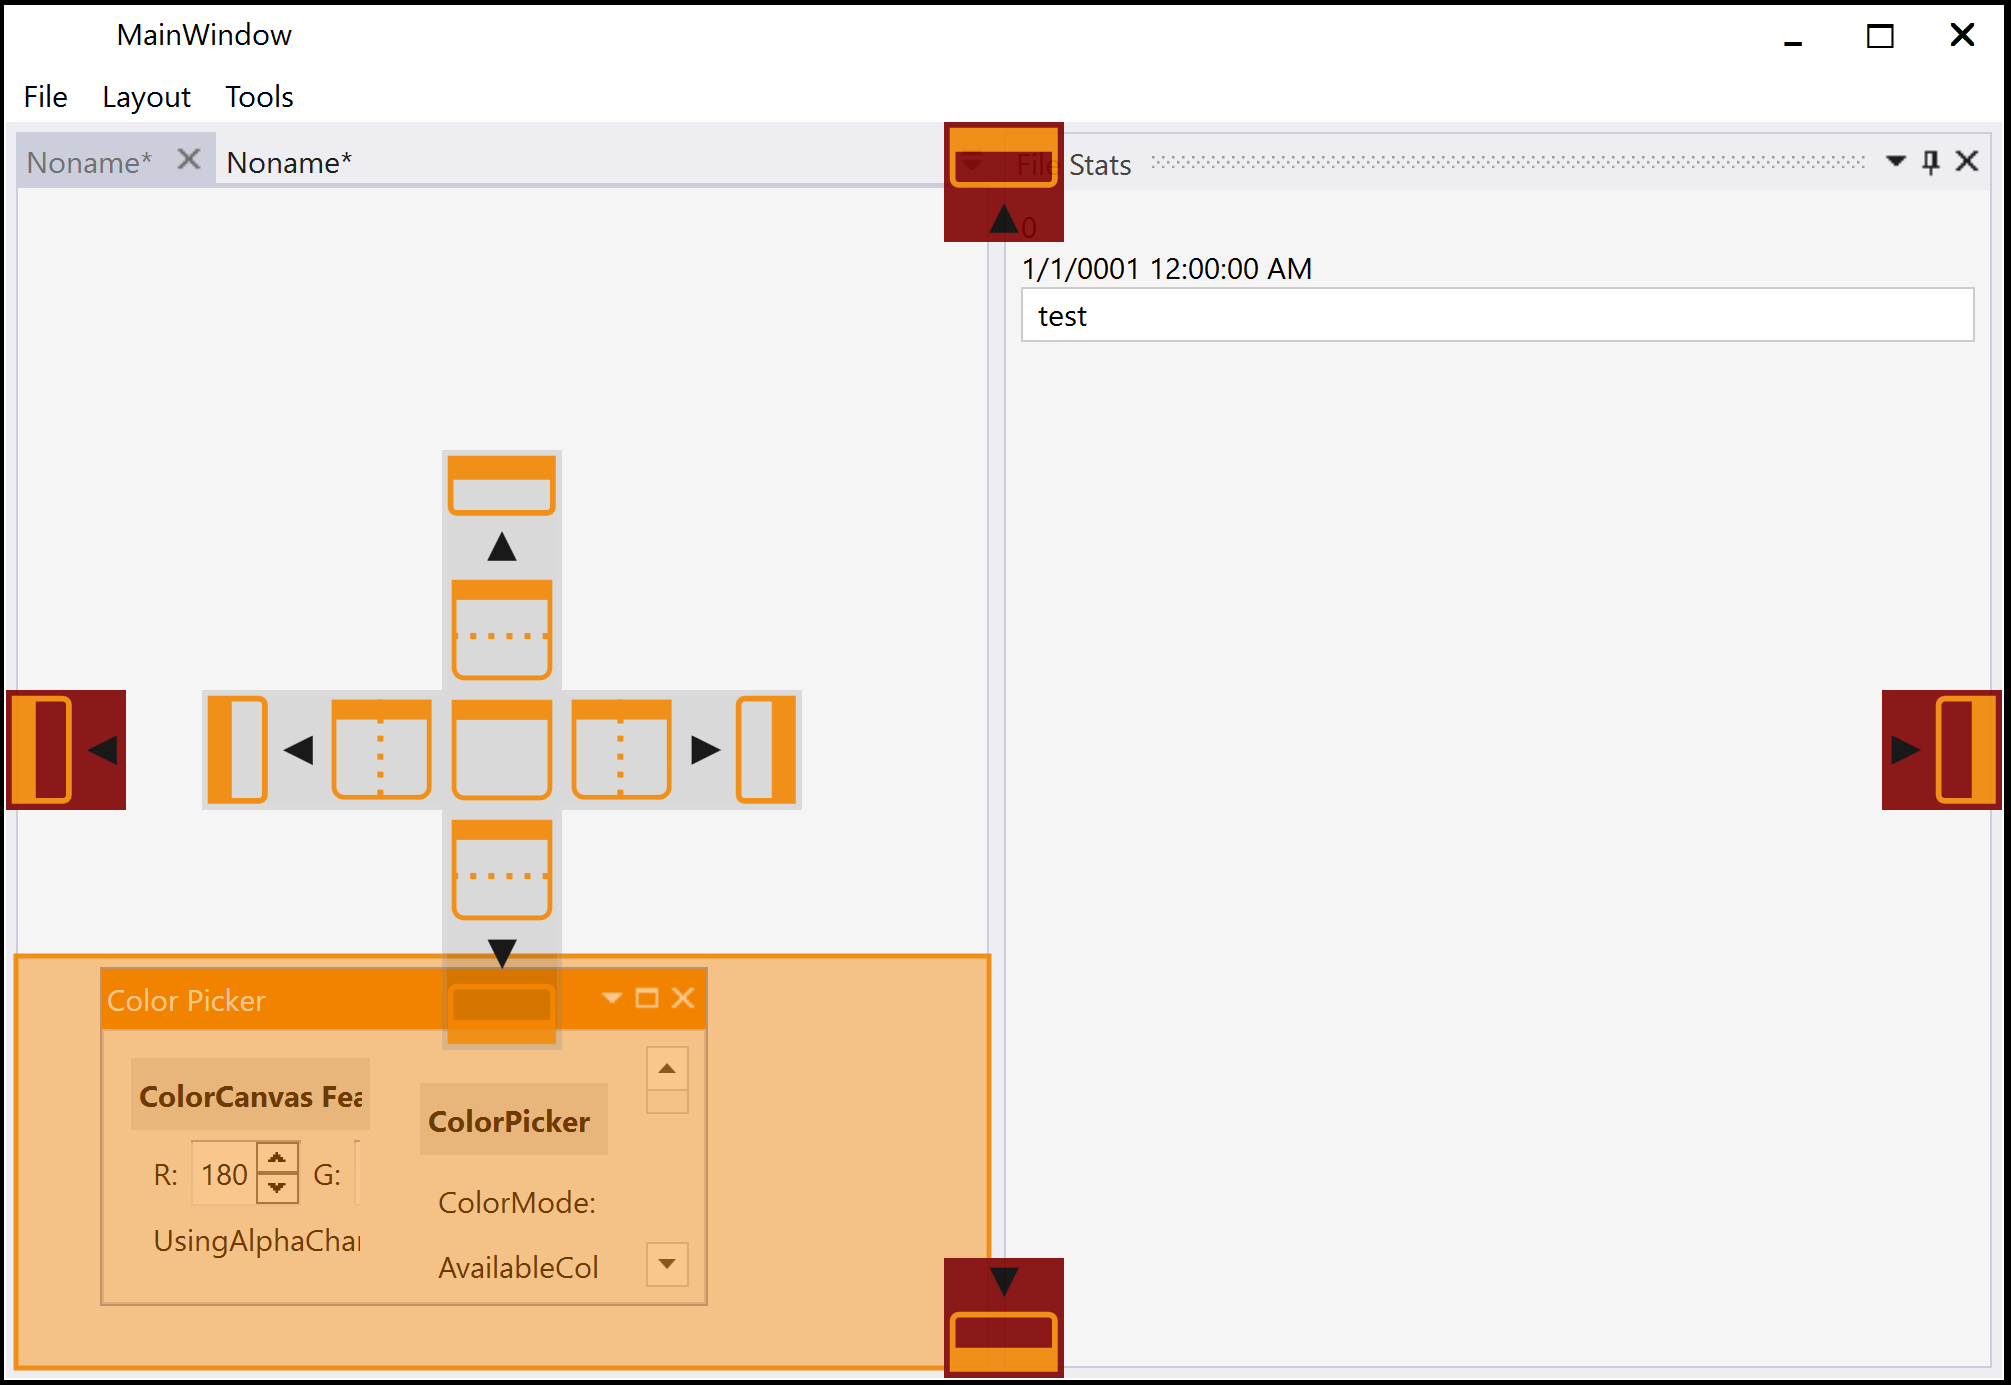Click the dark red left-edge dock target

tap(66, 749)
